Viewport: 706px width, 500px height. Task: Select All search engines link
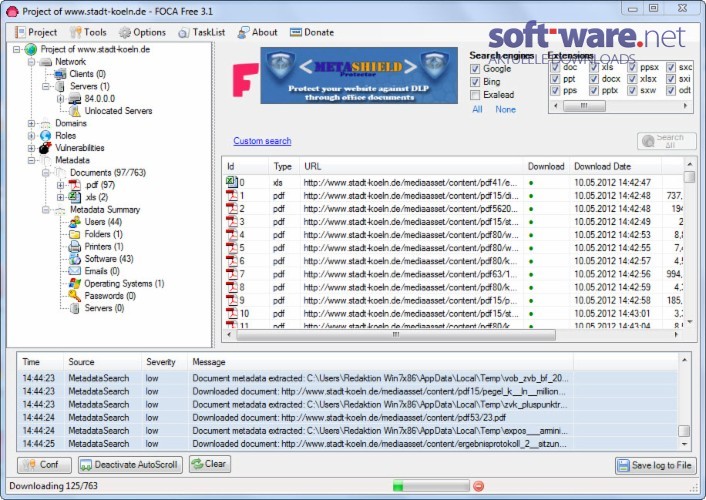477,109
